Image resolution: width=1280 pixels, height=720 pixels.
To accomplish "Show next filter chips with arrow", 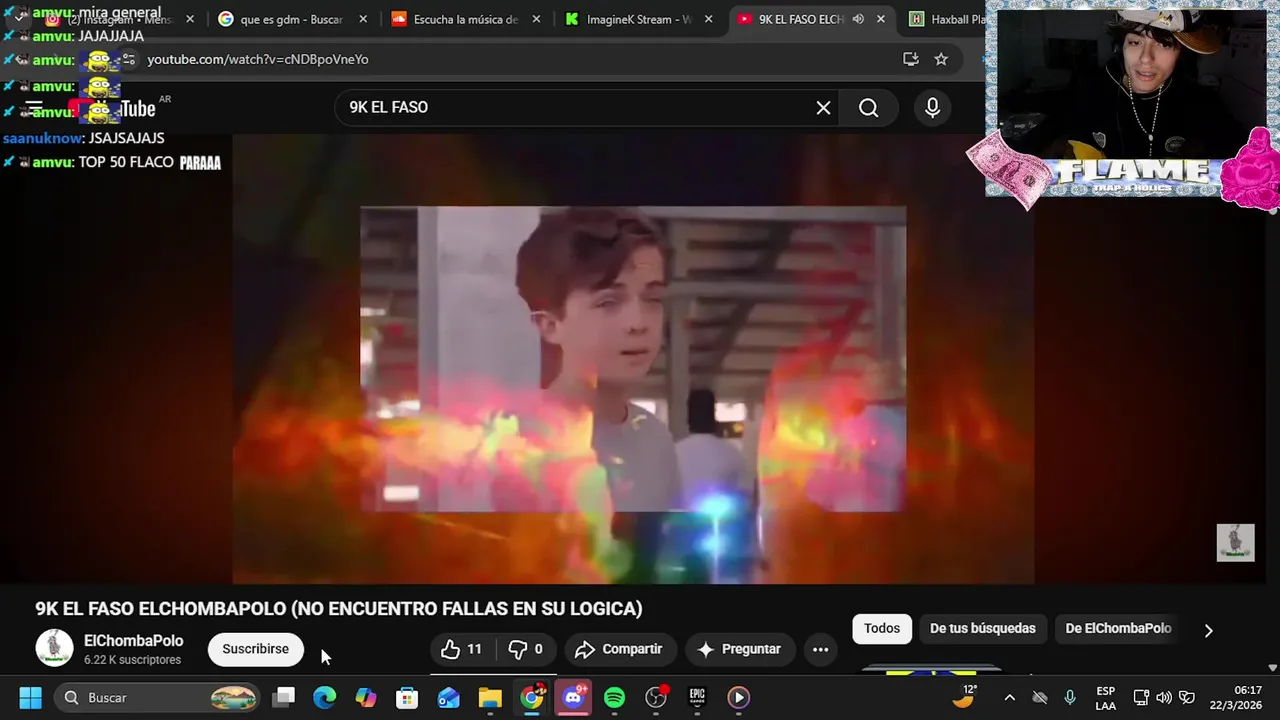I will pyautogui.click(x=1208, y=630).
